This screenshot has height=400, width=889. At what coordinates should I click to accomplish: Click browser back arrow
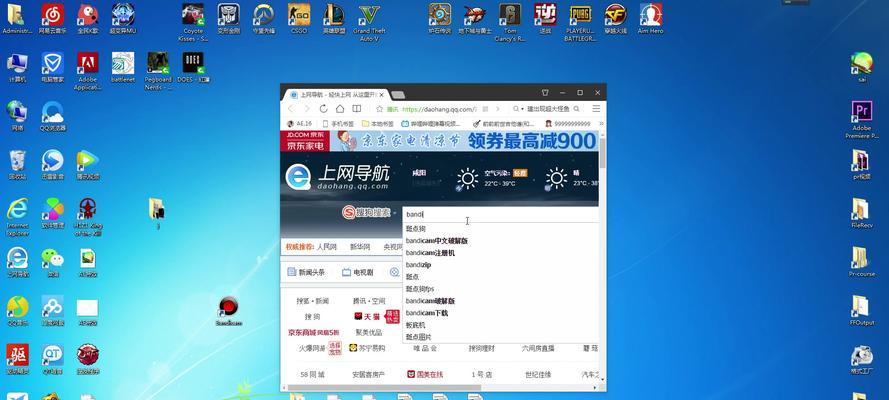coord(291,109)
